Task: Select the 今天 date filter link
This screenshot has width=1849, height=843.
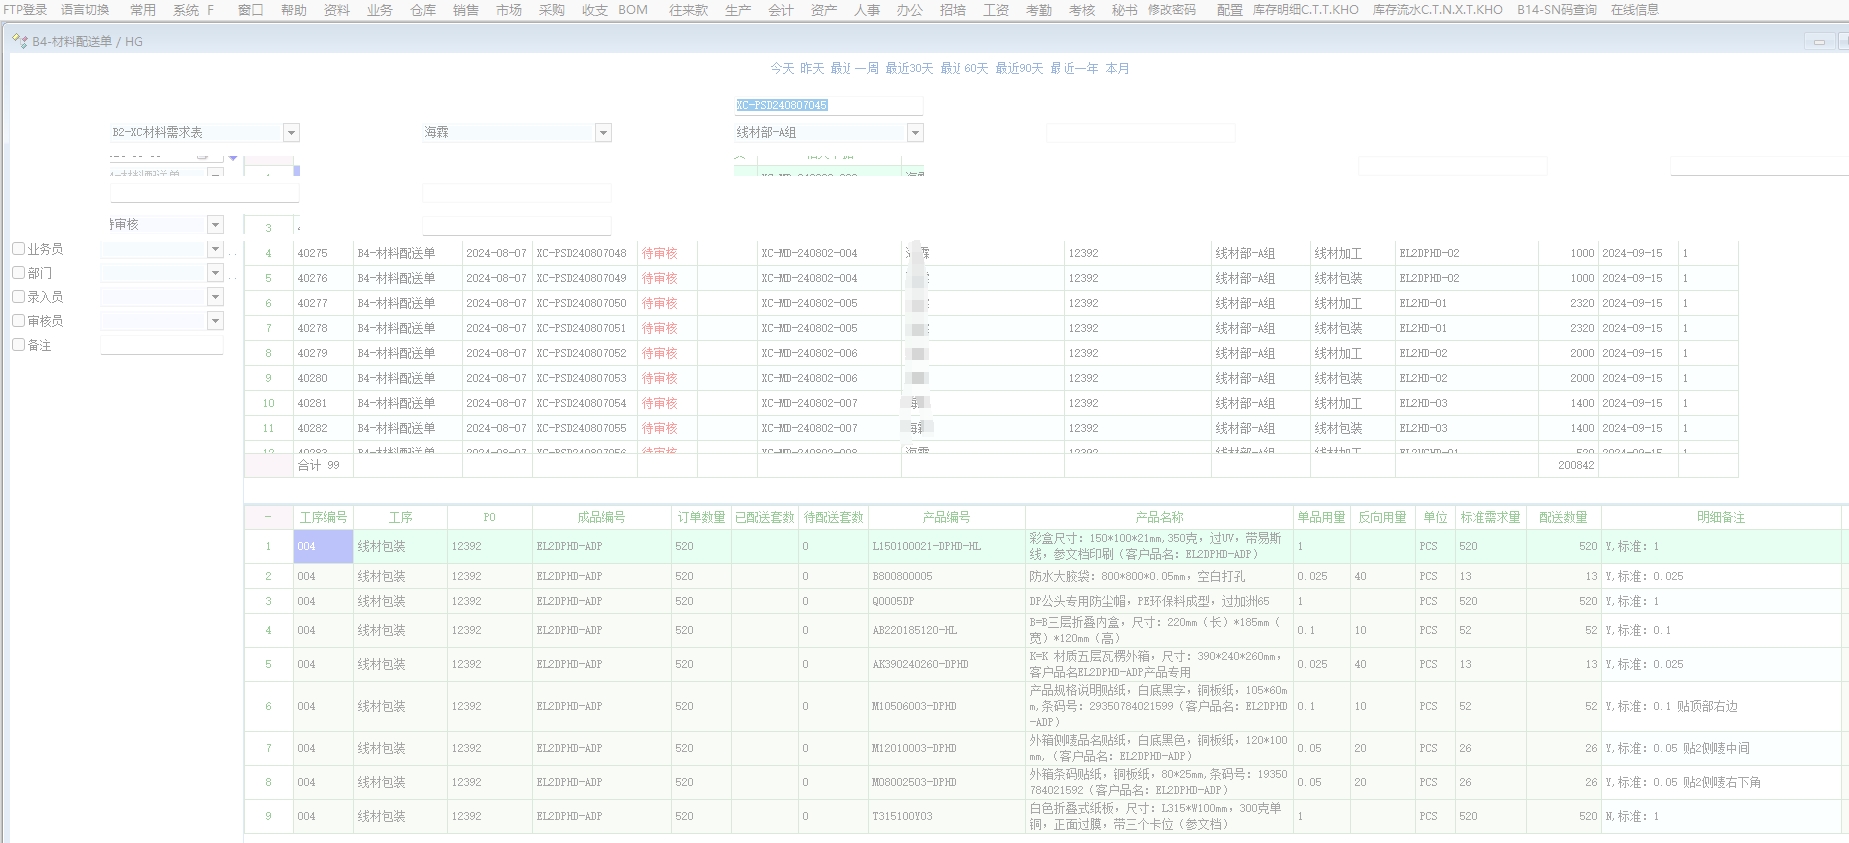Action: point(781,68)
